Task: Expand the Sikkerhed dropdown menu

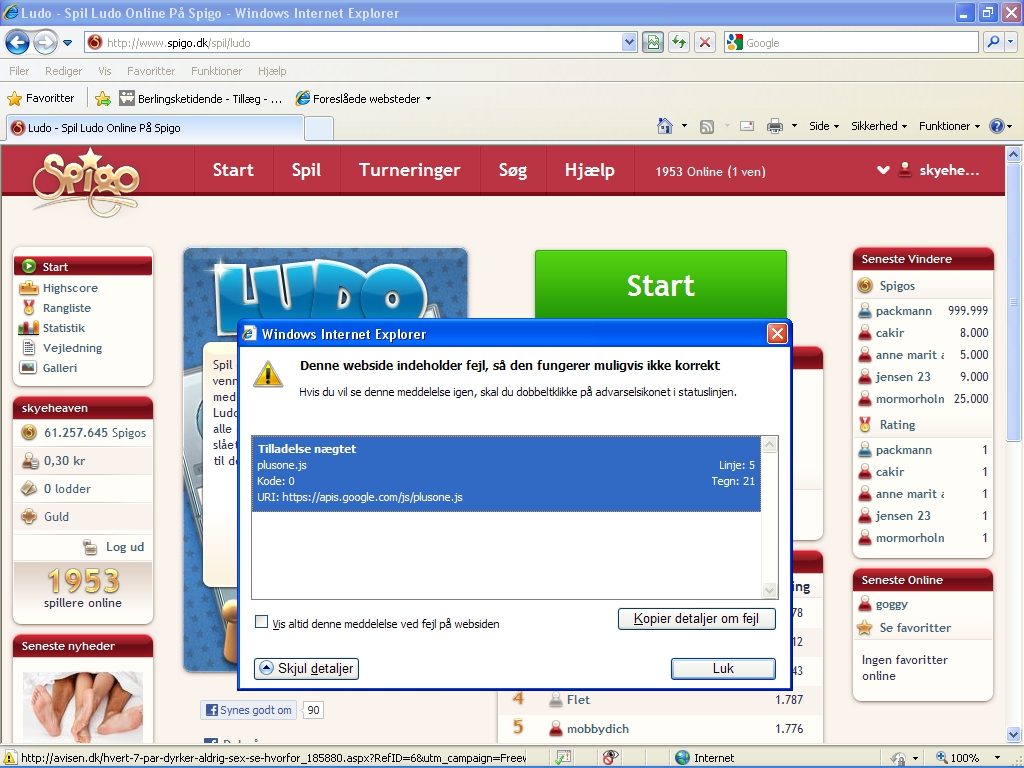Action: tap(879, 126)
